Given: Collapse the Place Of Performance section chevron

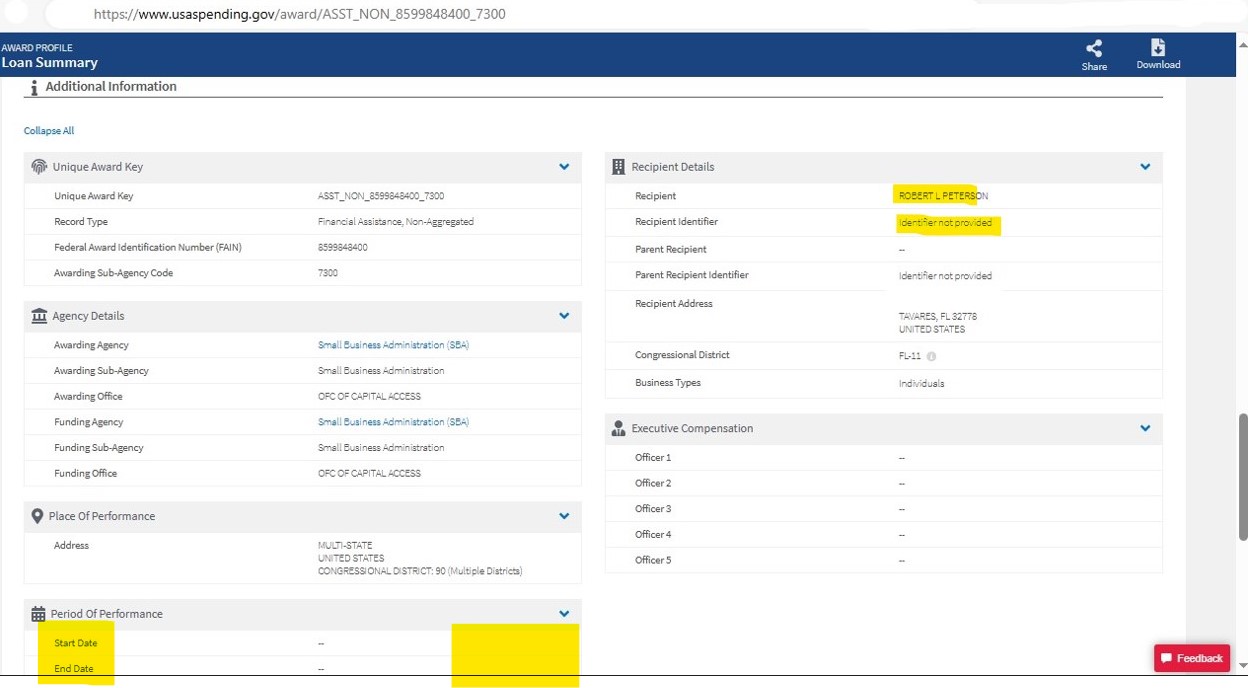Looking at the screenshot, I should click(x=564, y=516).
